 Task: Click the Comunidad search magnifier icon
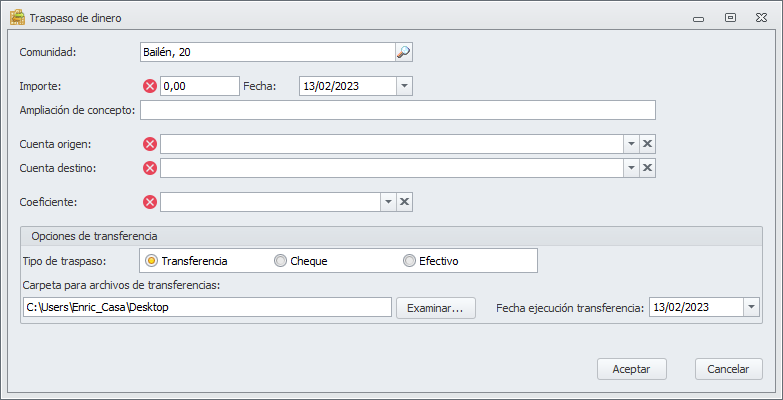pyautogui.click(x=403, y=52)
